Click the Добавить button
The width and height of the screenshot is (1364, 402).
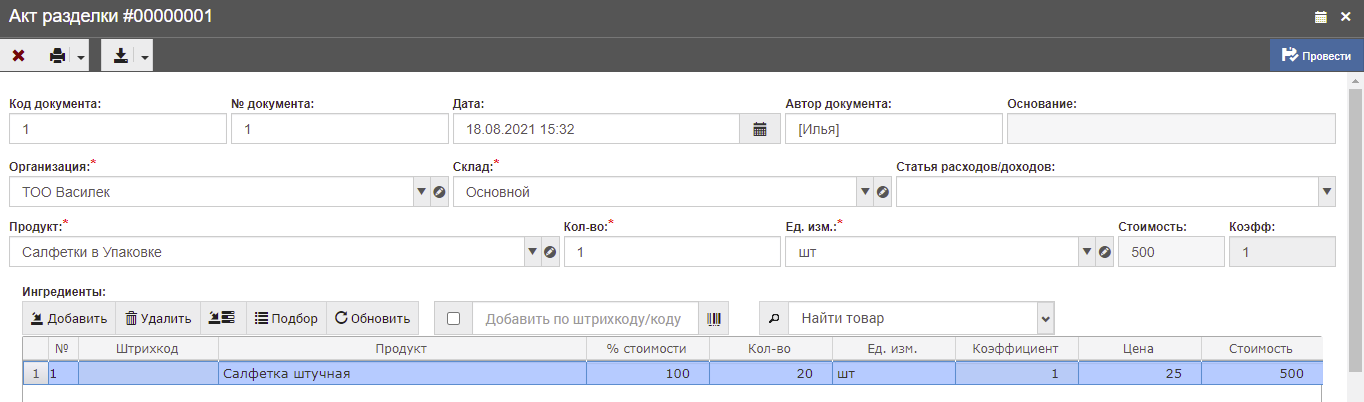(69, 319)
